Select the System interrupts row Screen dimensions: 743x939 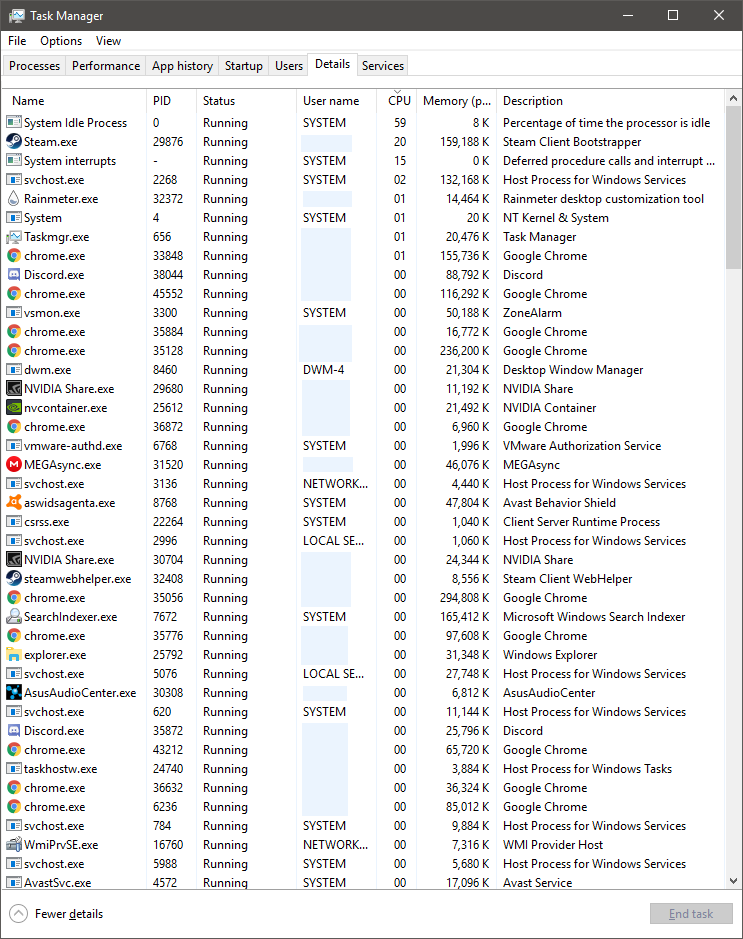(364, 160)
